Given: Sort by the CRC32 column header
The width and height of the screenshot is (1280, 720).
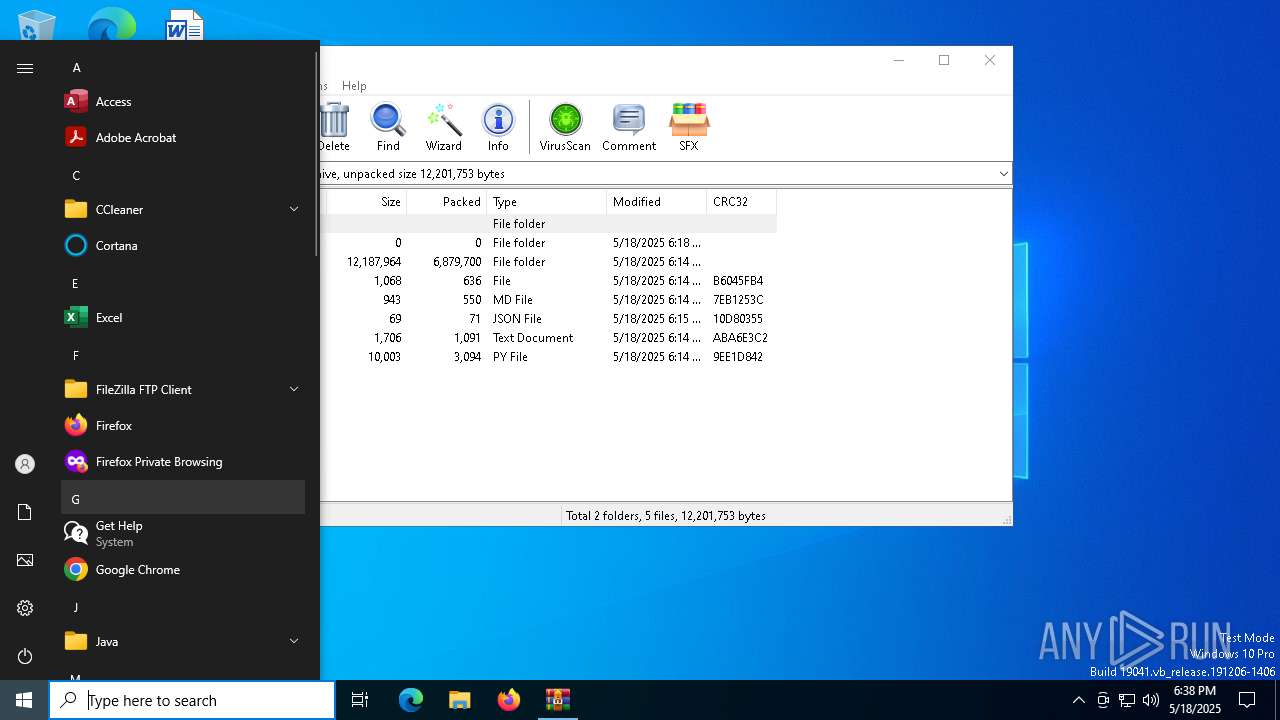Looking at the screenshot, I should (x=741, y=202).
